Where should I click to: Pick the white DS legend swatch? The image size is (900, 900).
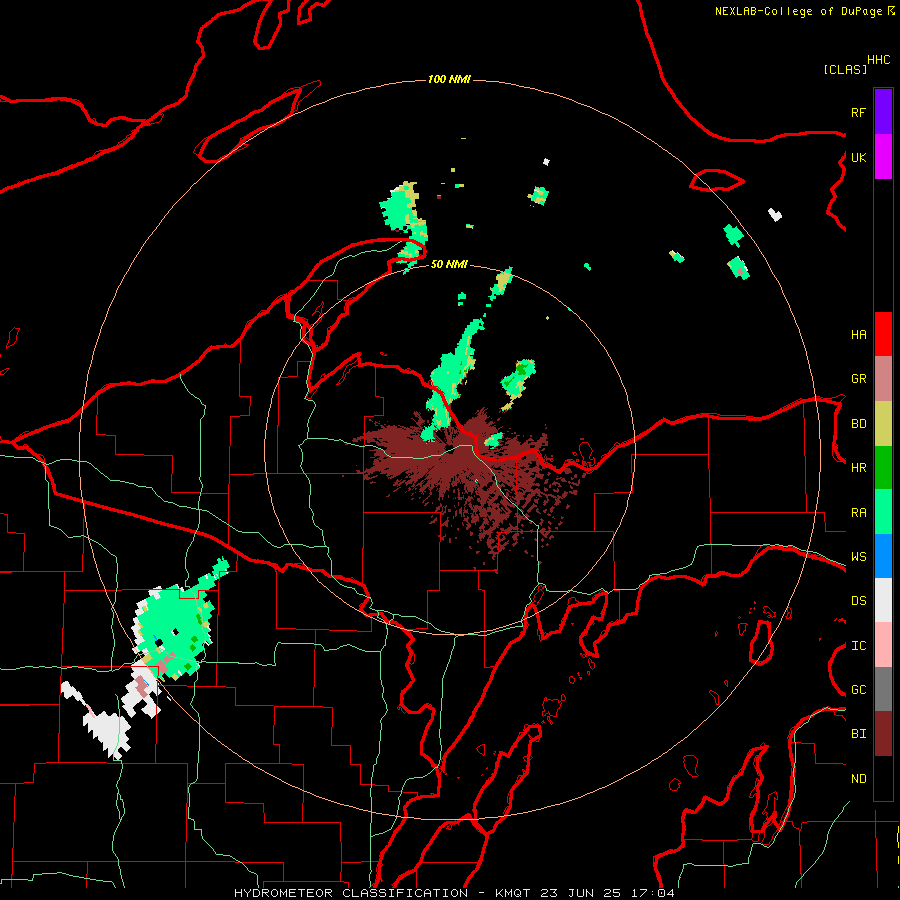click(x=883, y=600)
